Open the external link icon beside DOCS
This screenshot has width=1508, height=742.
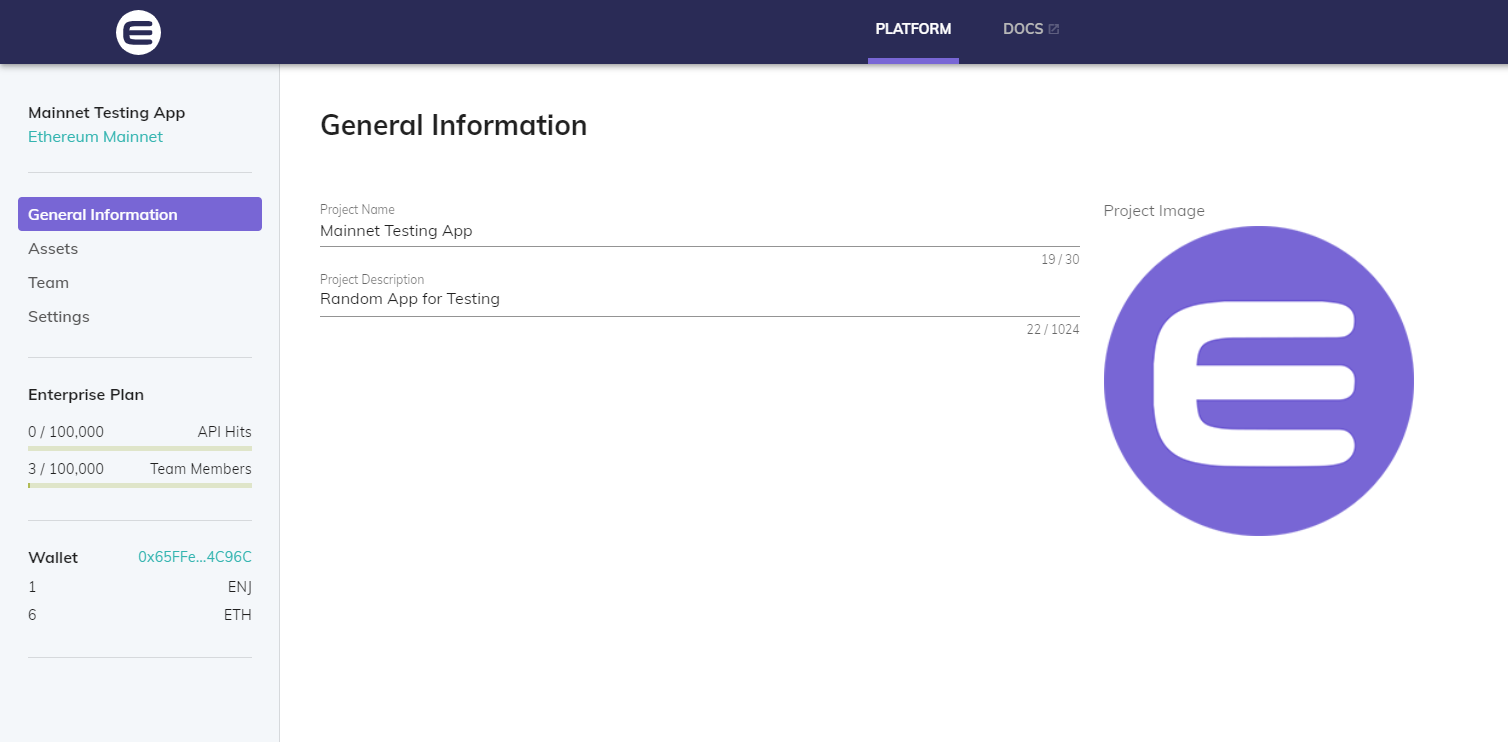pos(1054,30)
